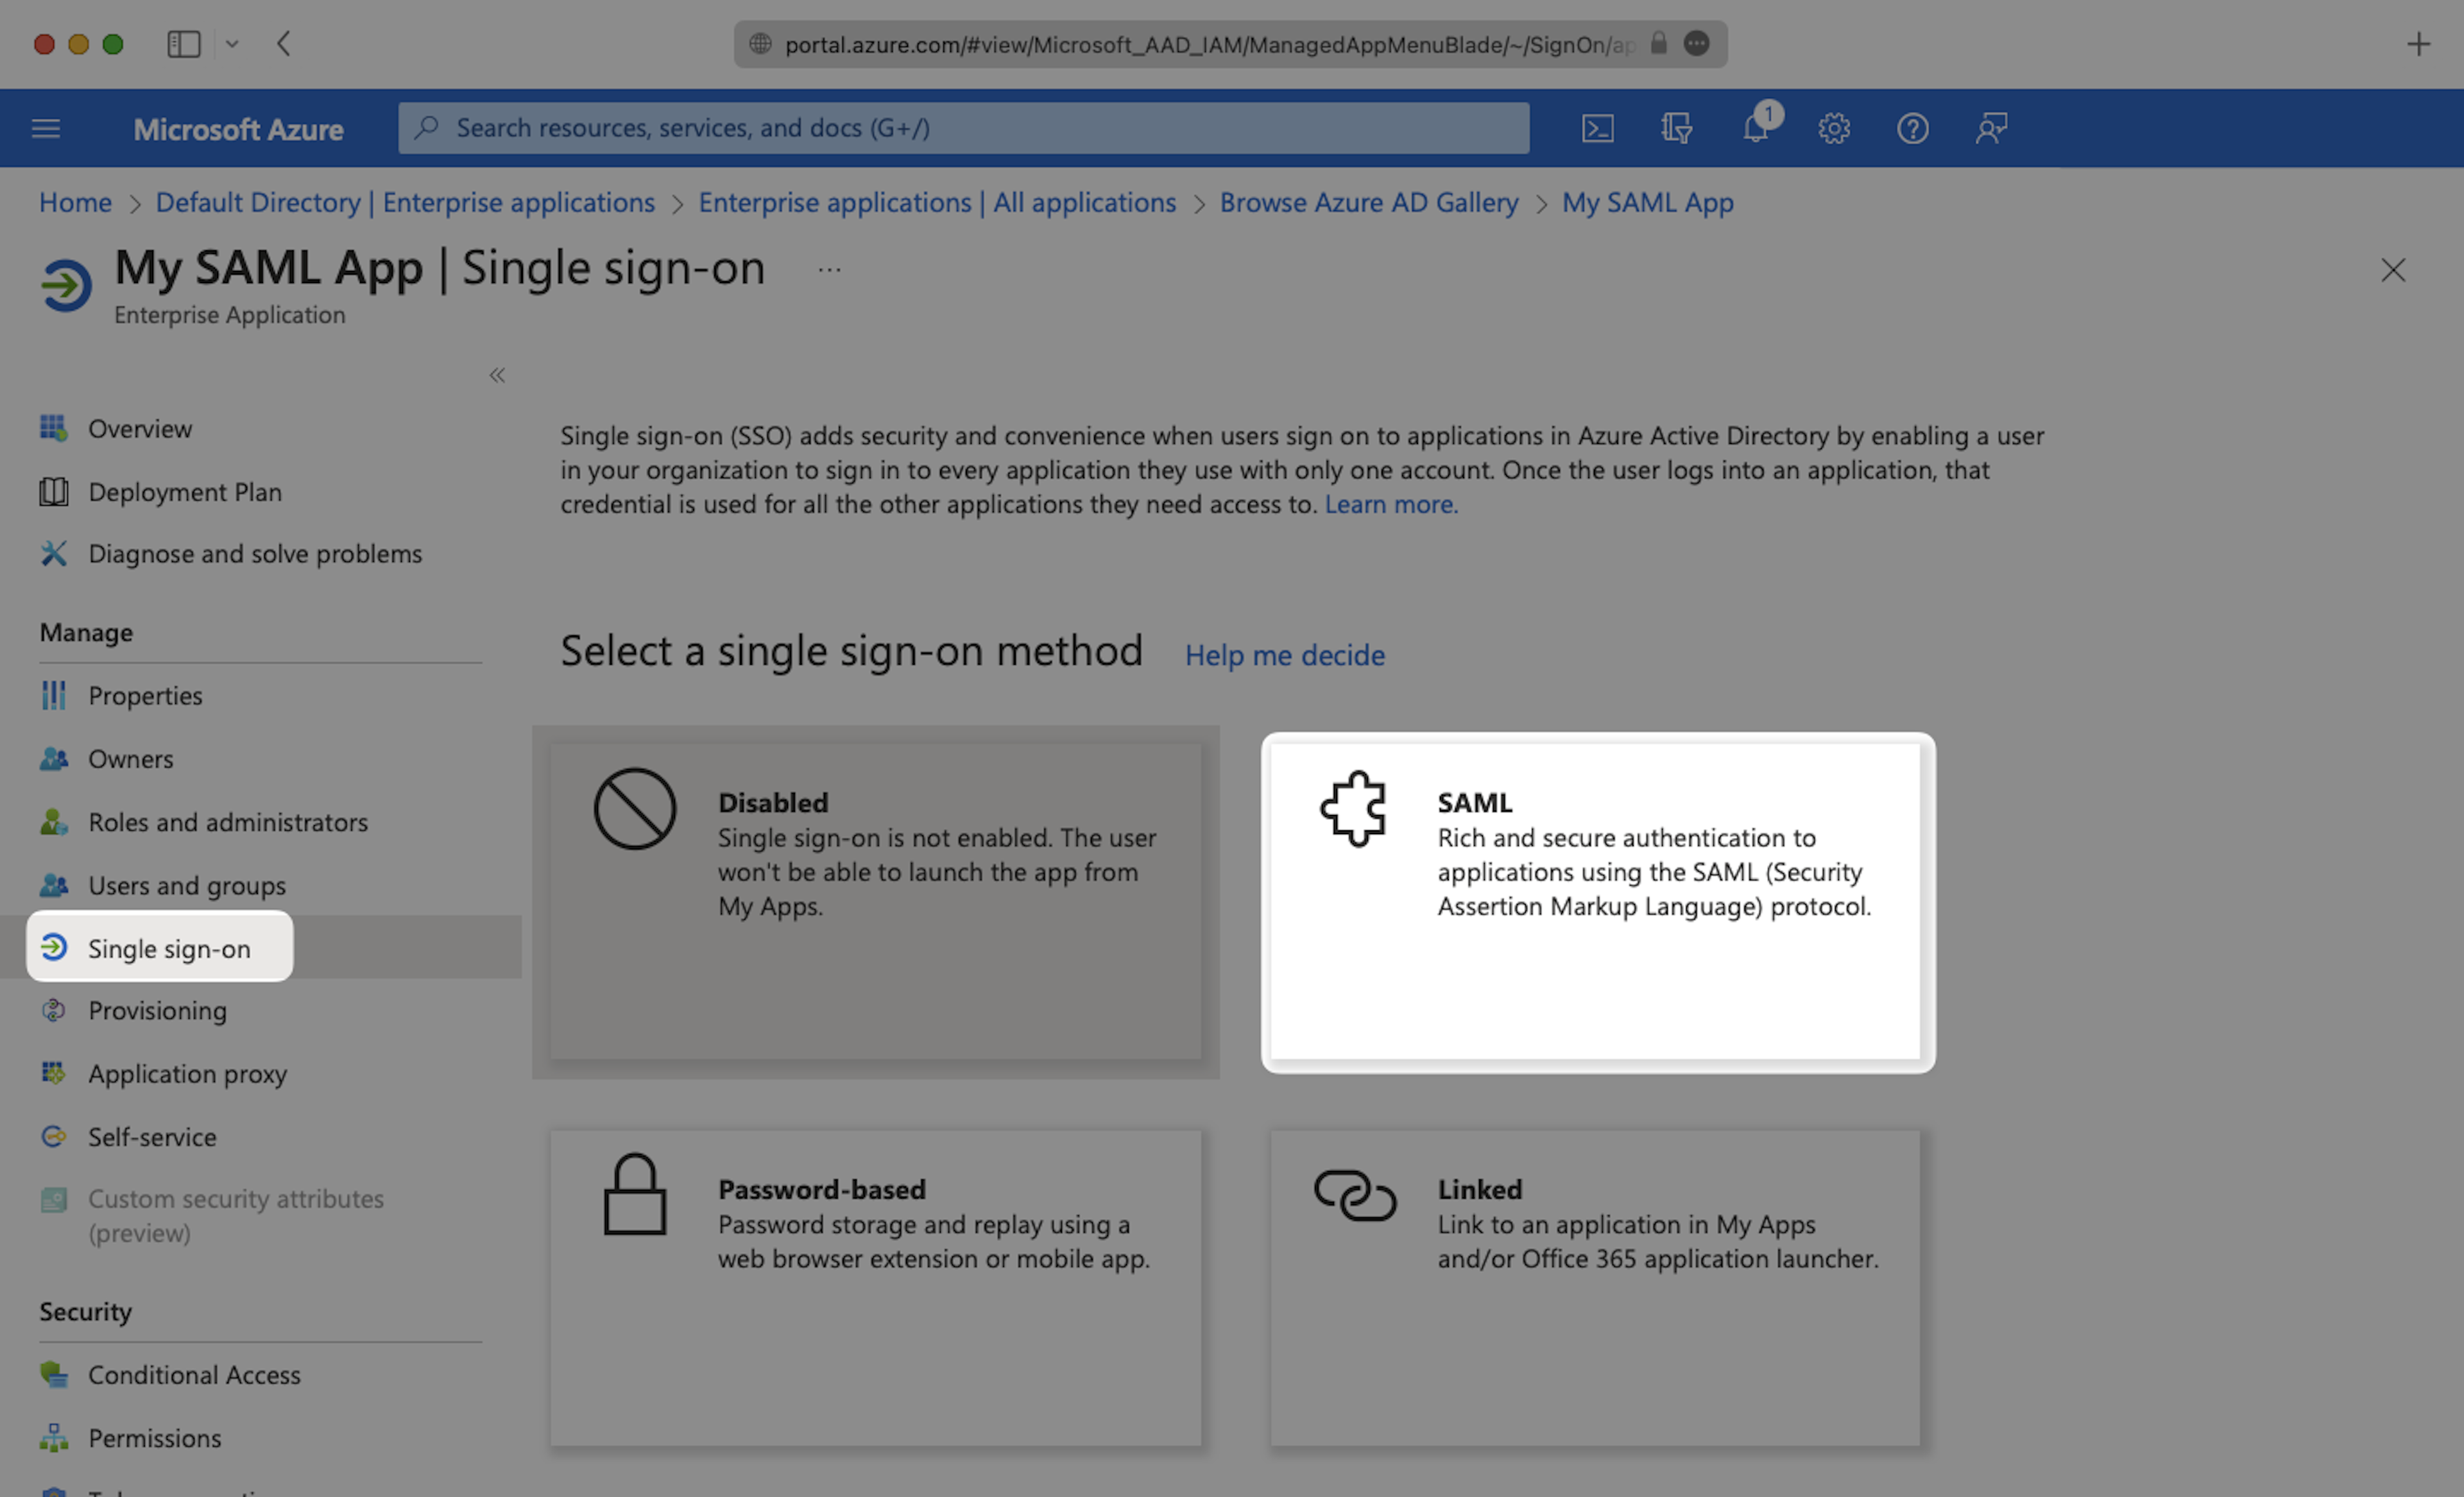Select the SAML puzzle piece card
This screenshot has height=1497, width=2464.
(x=1597, y=901)
